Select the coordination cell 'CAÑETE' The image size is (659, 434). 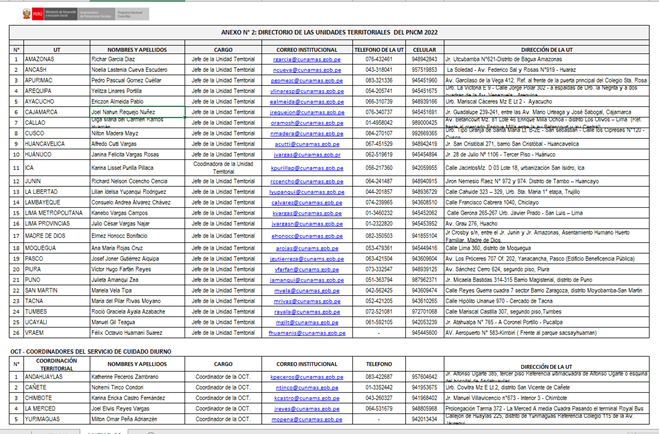coord(57,387)
